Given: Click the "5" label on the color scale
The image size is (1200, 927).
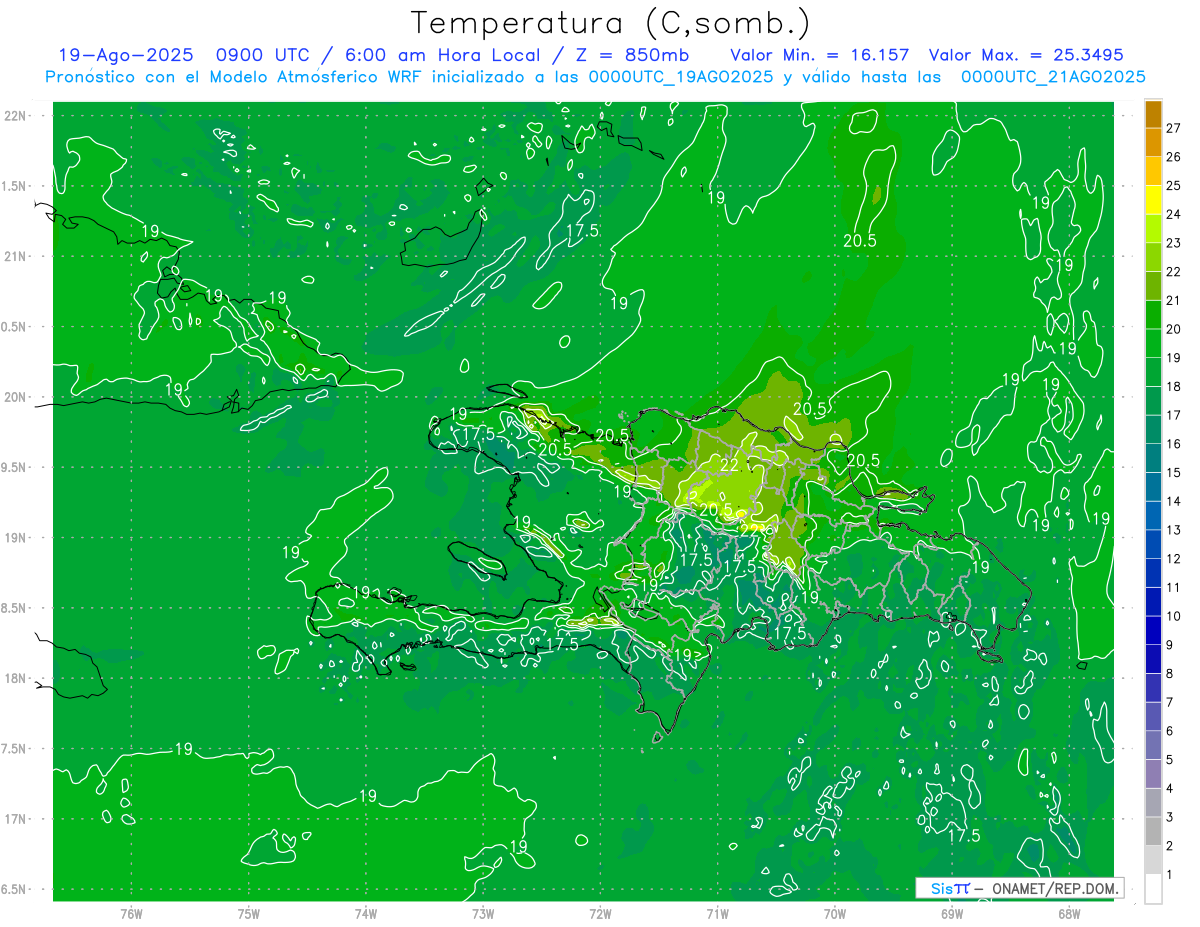Looking at the screenshot, I should 1169,760.
